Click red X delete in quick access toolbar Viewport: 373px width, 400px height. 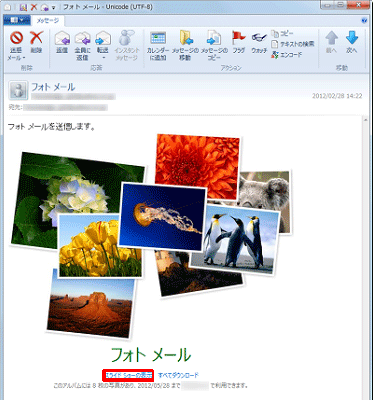pyautogui.click(x=34, y=7)
